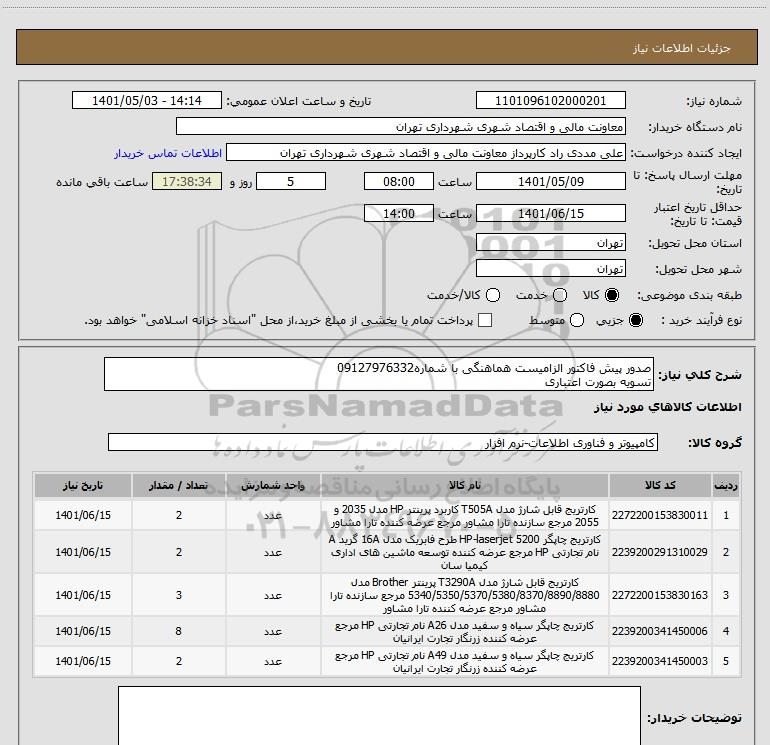
Task: Click the واحد شمارش column header
Action: (273, 485)
